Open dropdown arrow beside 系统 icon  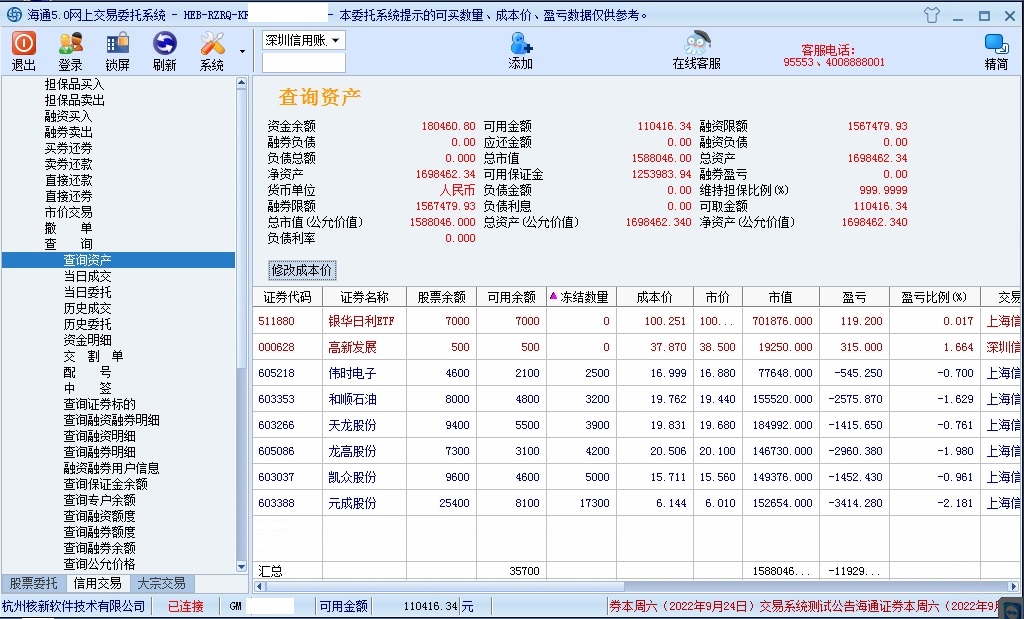tap(242, 51)
